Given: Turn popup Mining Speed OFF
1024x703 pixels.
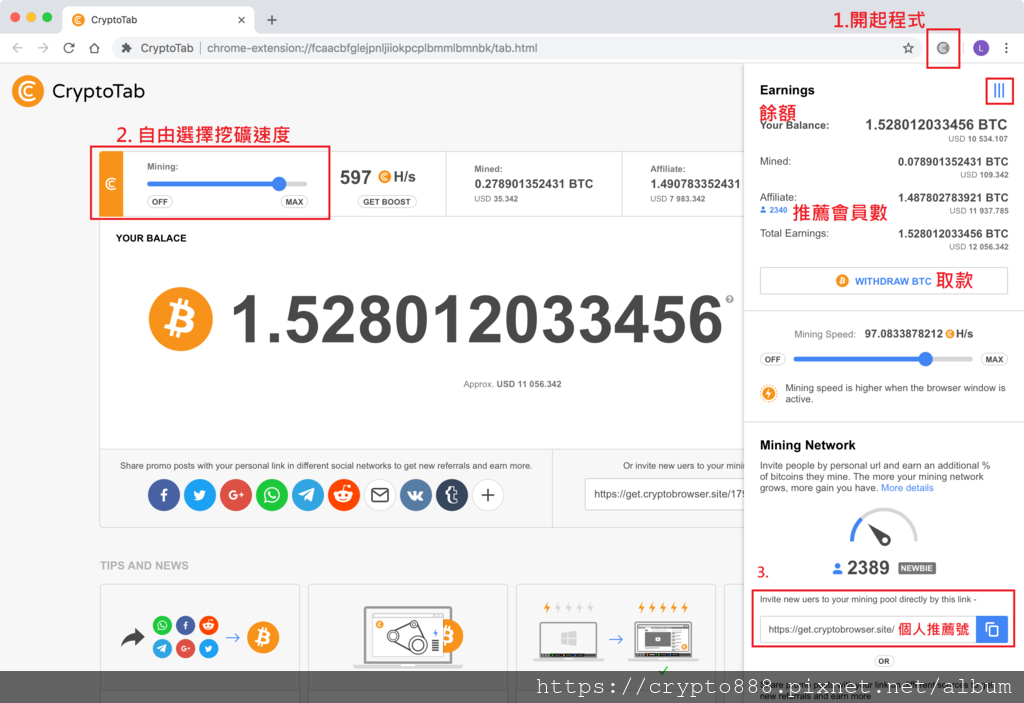Looking at the screenshot, I should click(x=773, y=359).
